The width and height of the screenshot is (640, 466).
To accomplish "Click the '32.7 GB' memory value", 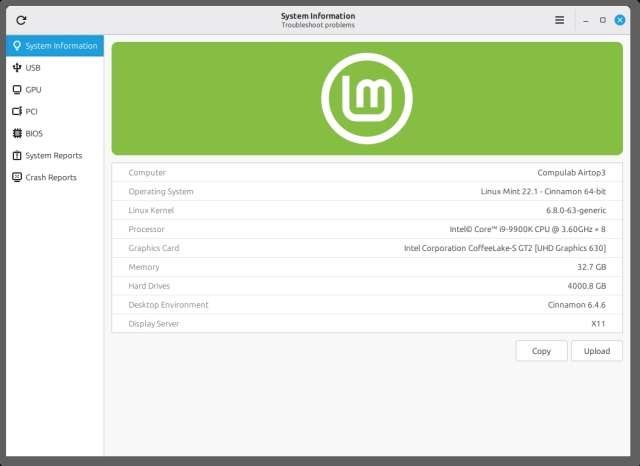I will 591,267.
